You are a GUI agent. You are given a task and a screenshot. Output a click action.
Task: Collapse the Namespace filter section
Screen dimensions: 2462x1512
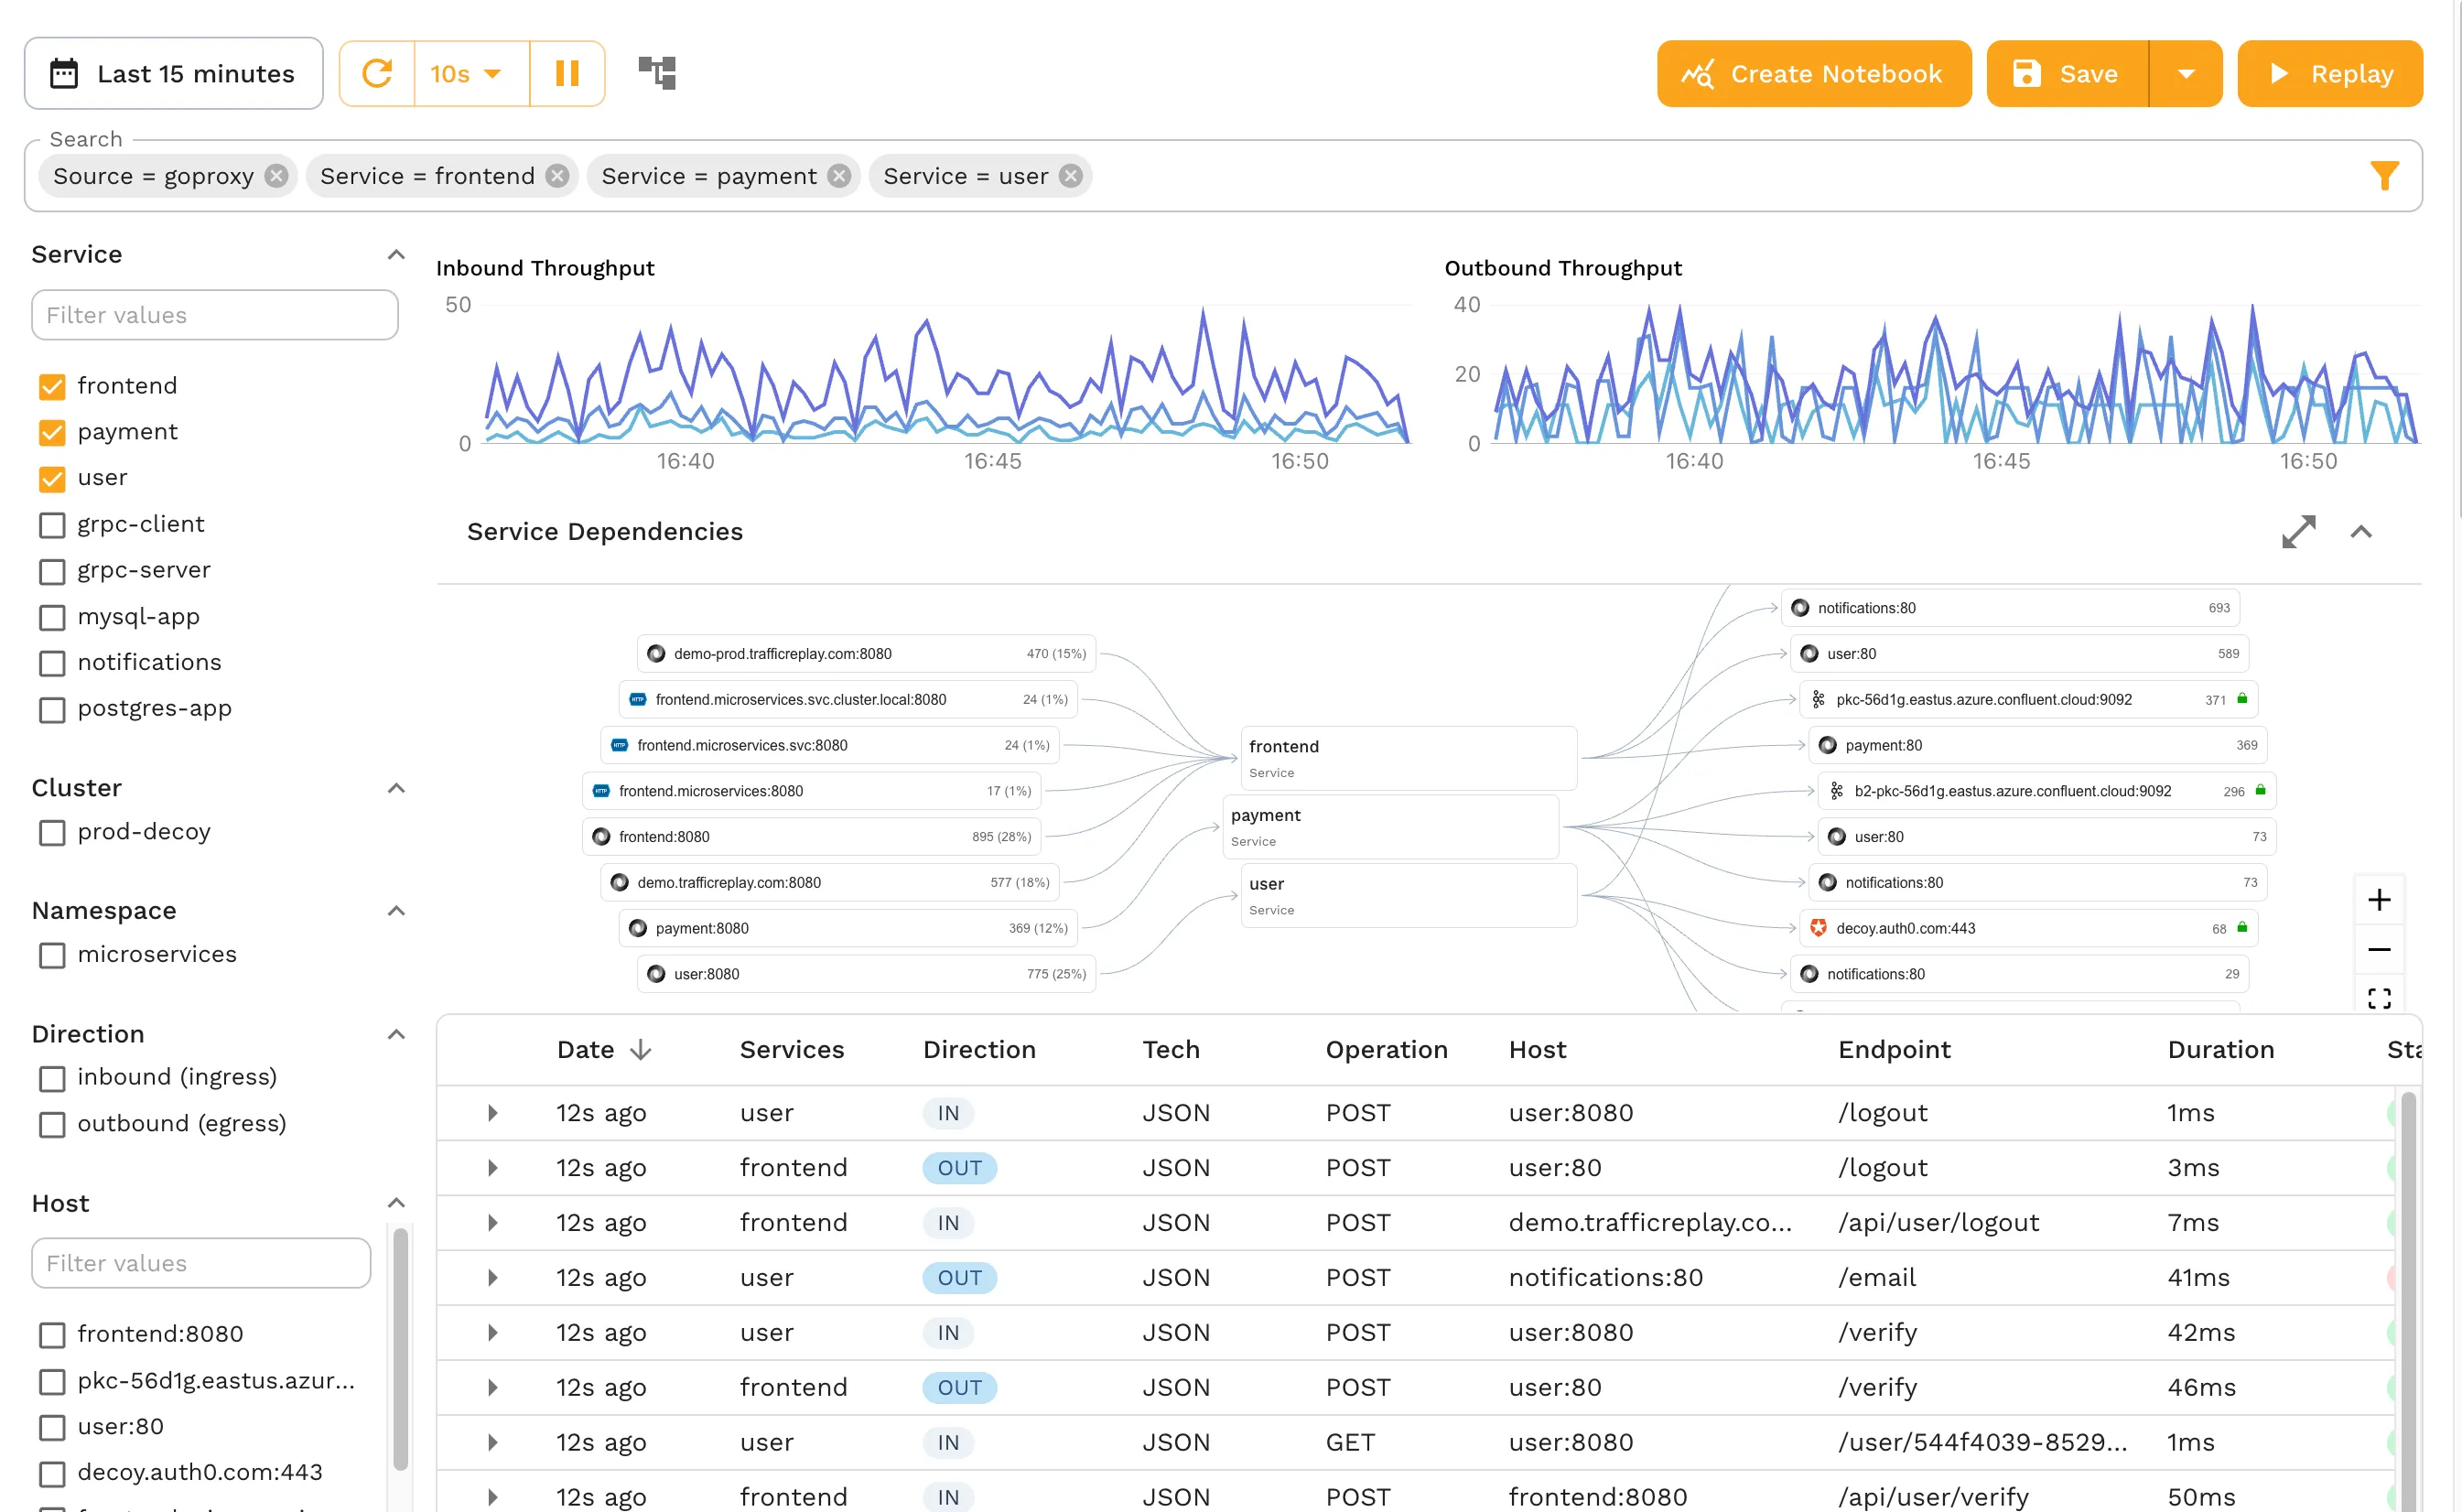point(396,910)
